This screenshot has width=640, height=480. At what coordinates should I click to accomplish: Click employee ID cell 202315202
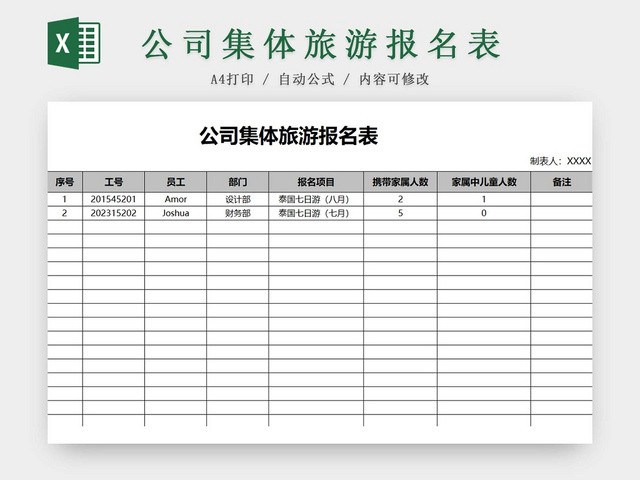click(113, 213)
